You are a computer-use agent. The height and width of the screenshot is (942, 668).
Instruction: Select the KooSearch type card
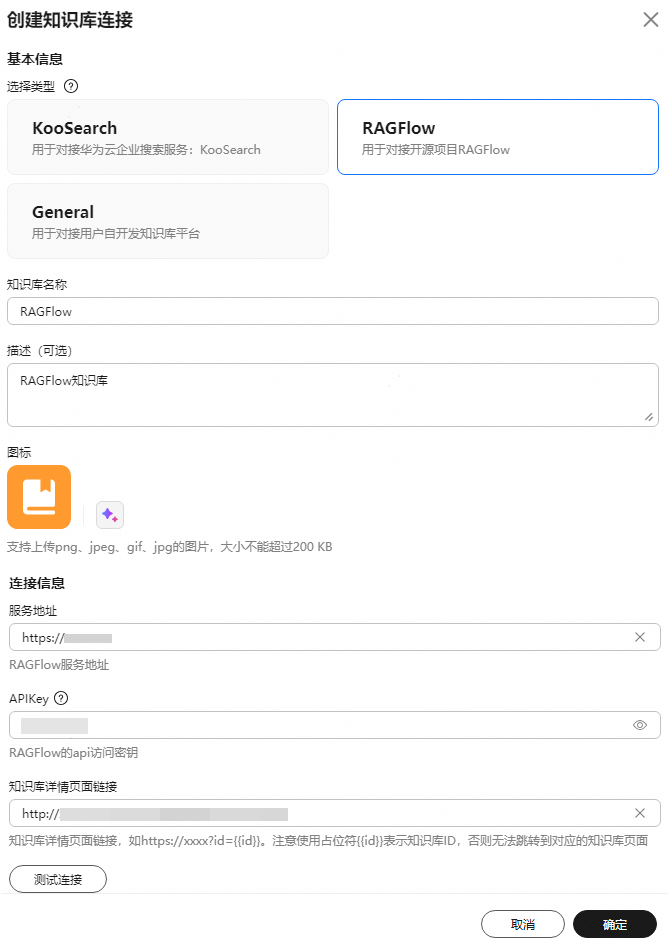tap(168, 137)
